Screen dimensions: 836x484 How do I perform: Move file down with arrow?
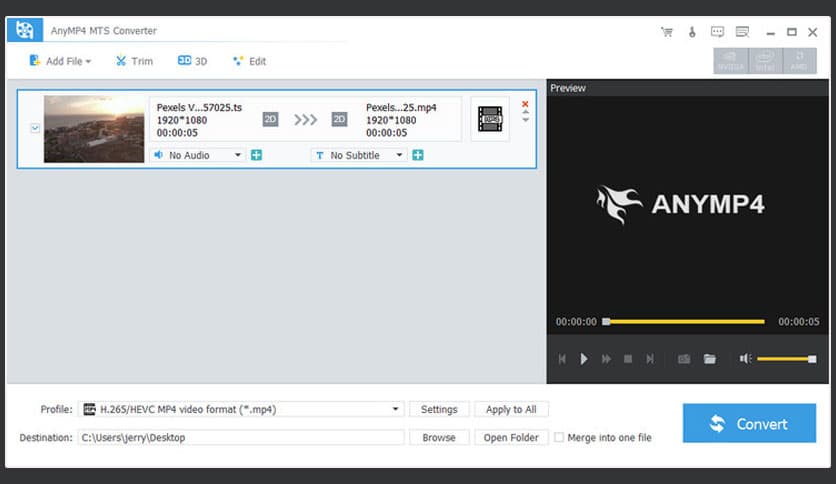[x=526, y=120]
